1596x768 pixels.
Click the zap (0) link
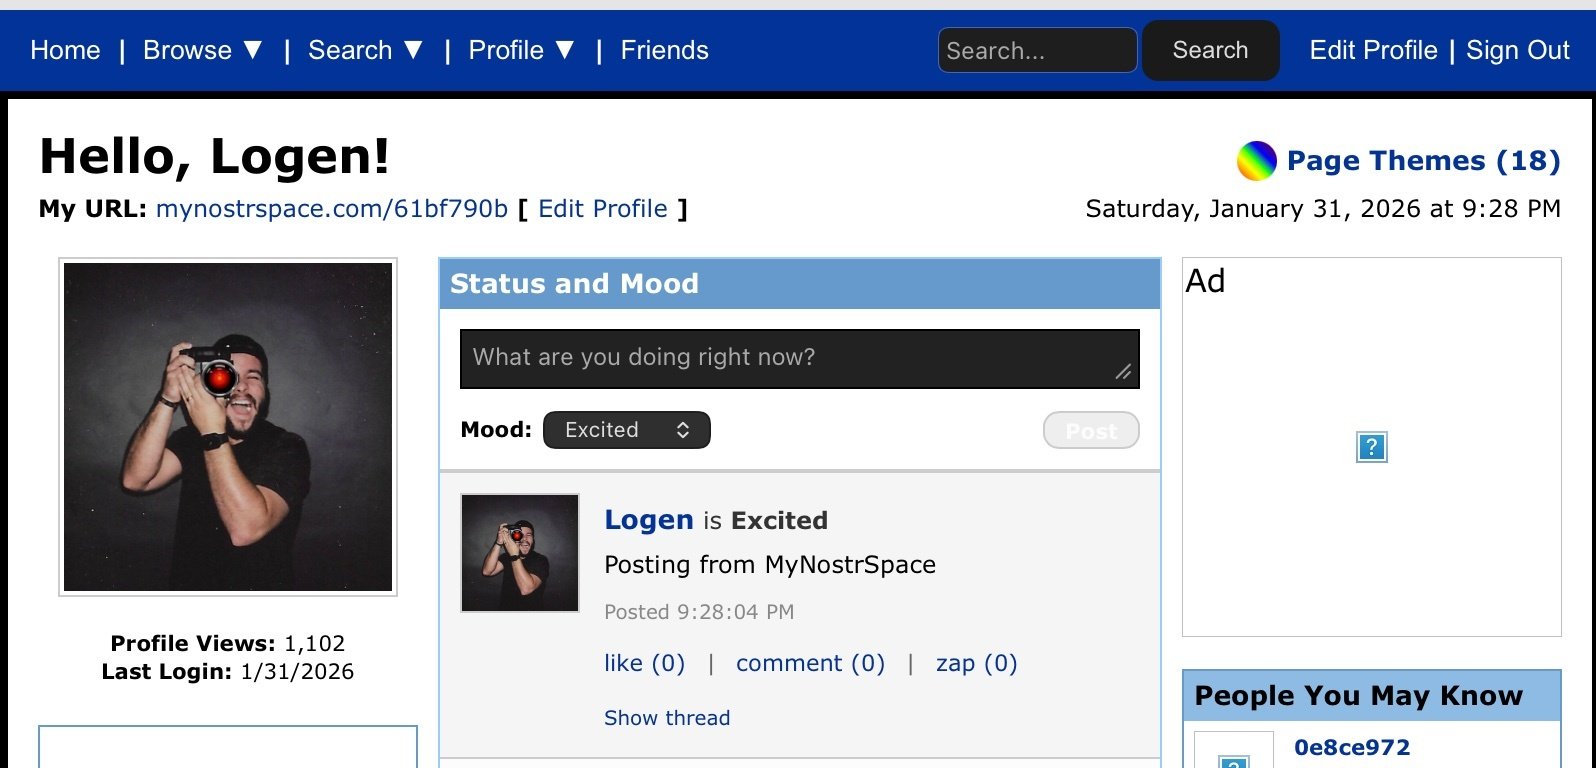pos(976,663)
